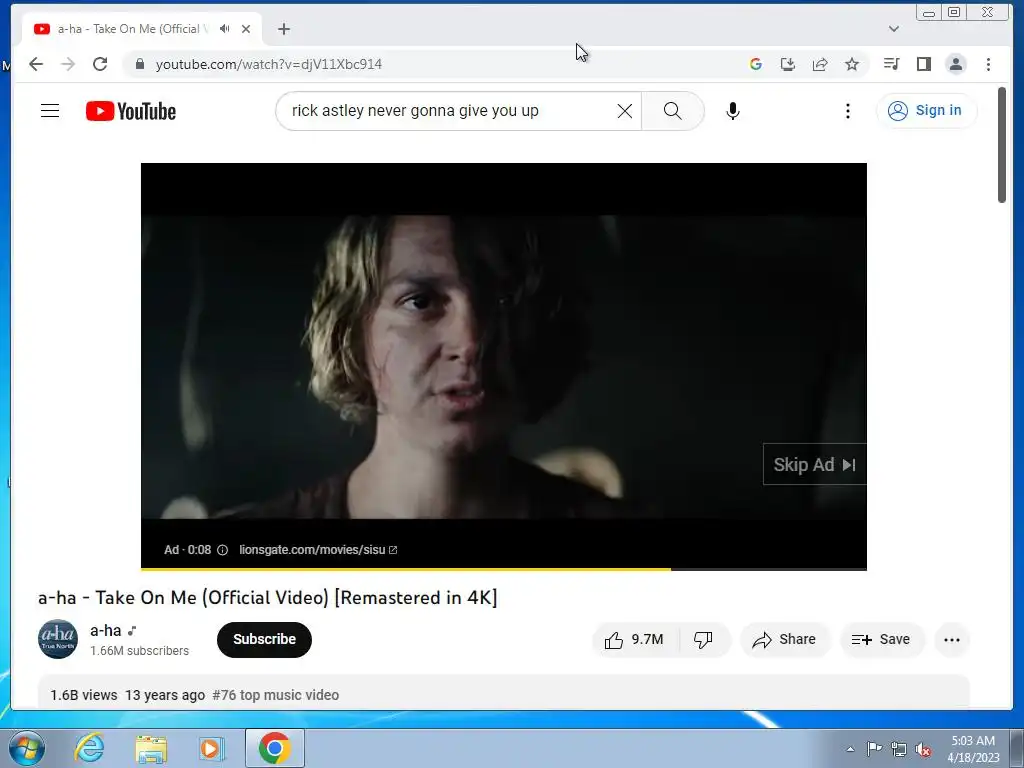Save video to a playlist
Viewport: 1024px width, 768px height.
pos(882,639)
